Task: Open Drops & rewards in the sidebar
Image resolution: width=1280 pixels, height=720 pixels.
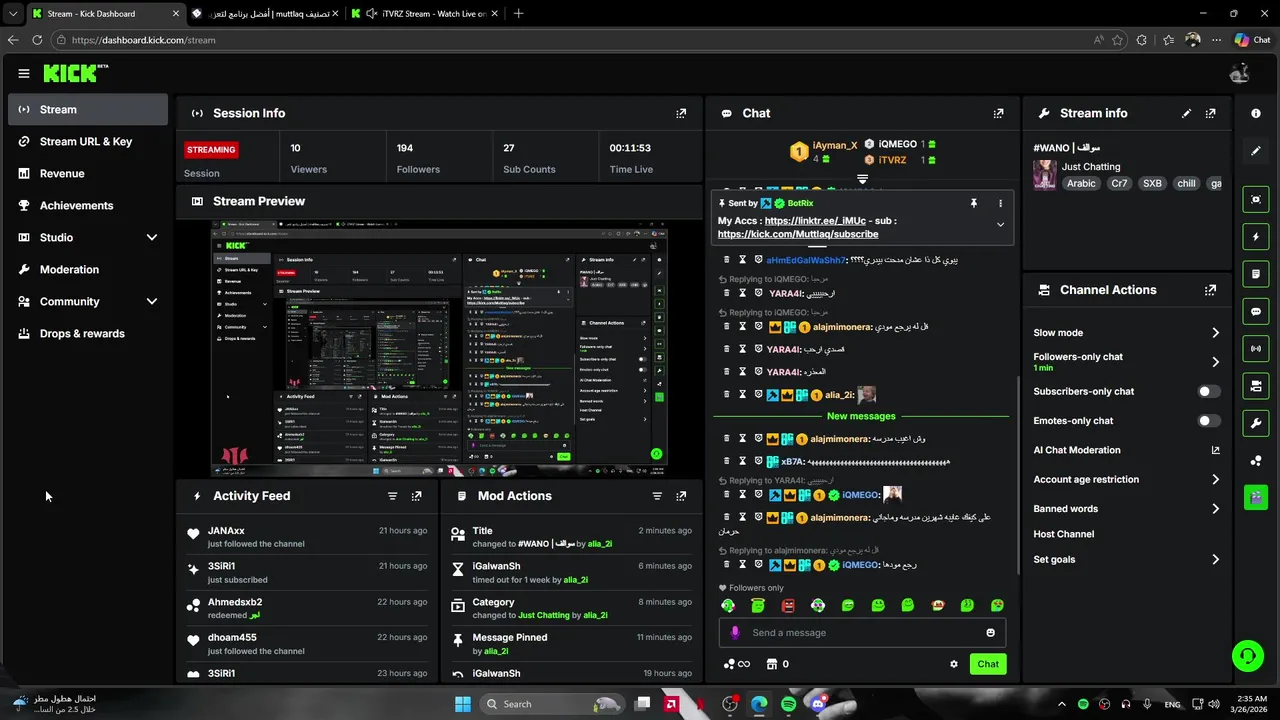Action: point(88,334)
